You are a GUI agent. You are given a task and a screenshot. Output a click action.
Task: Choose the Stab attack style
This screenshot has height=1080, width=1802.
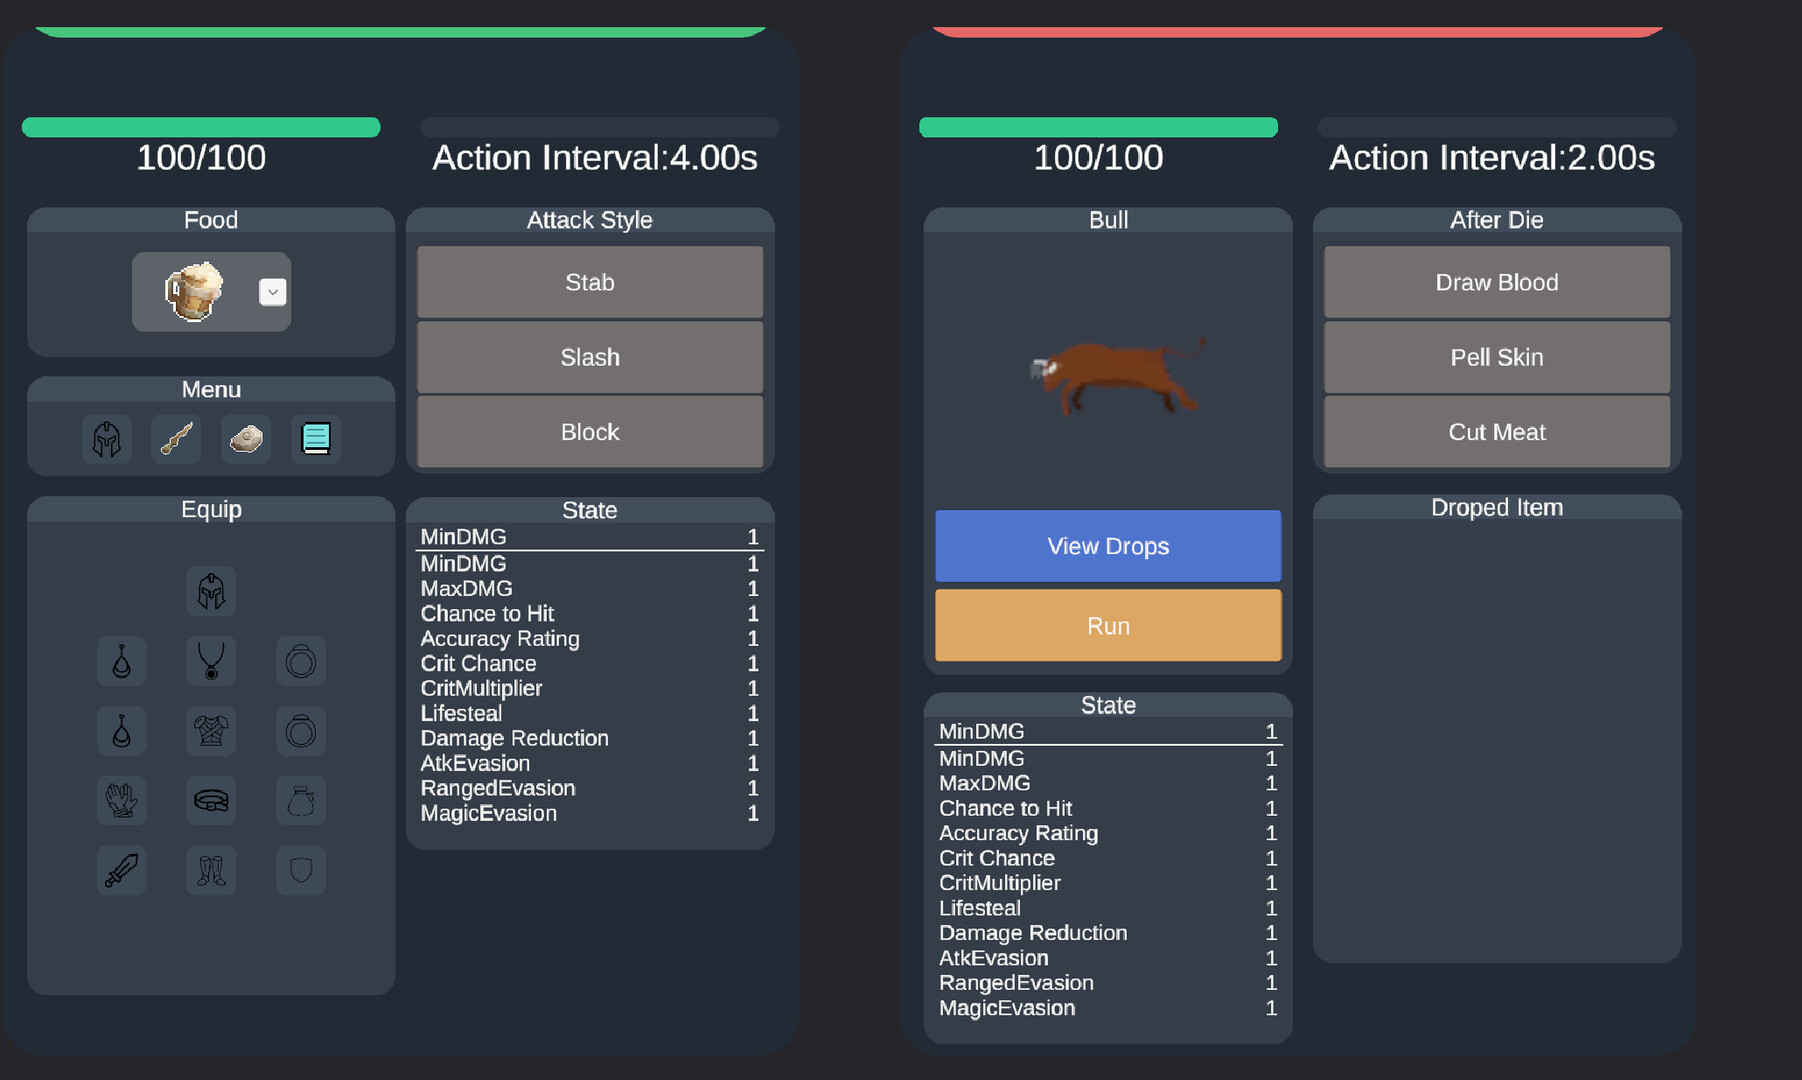[590, 282]
